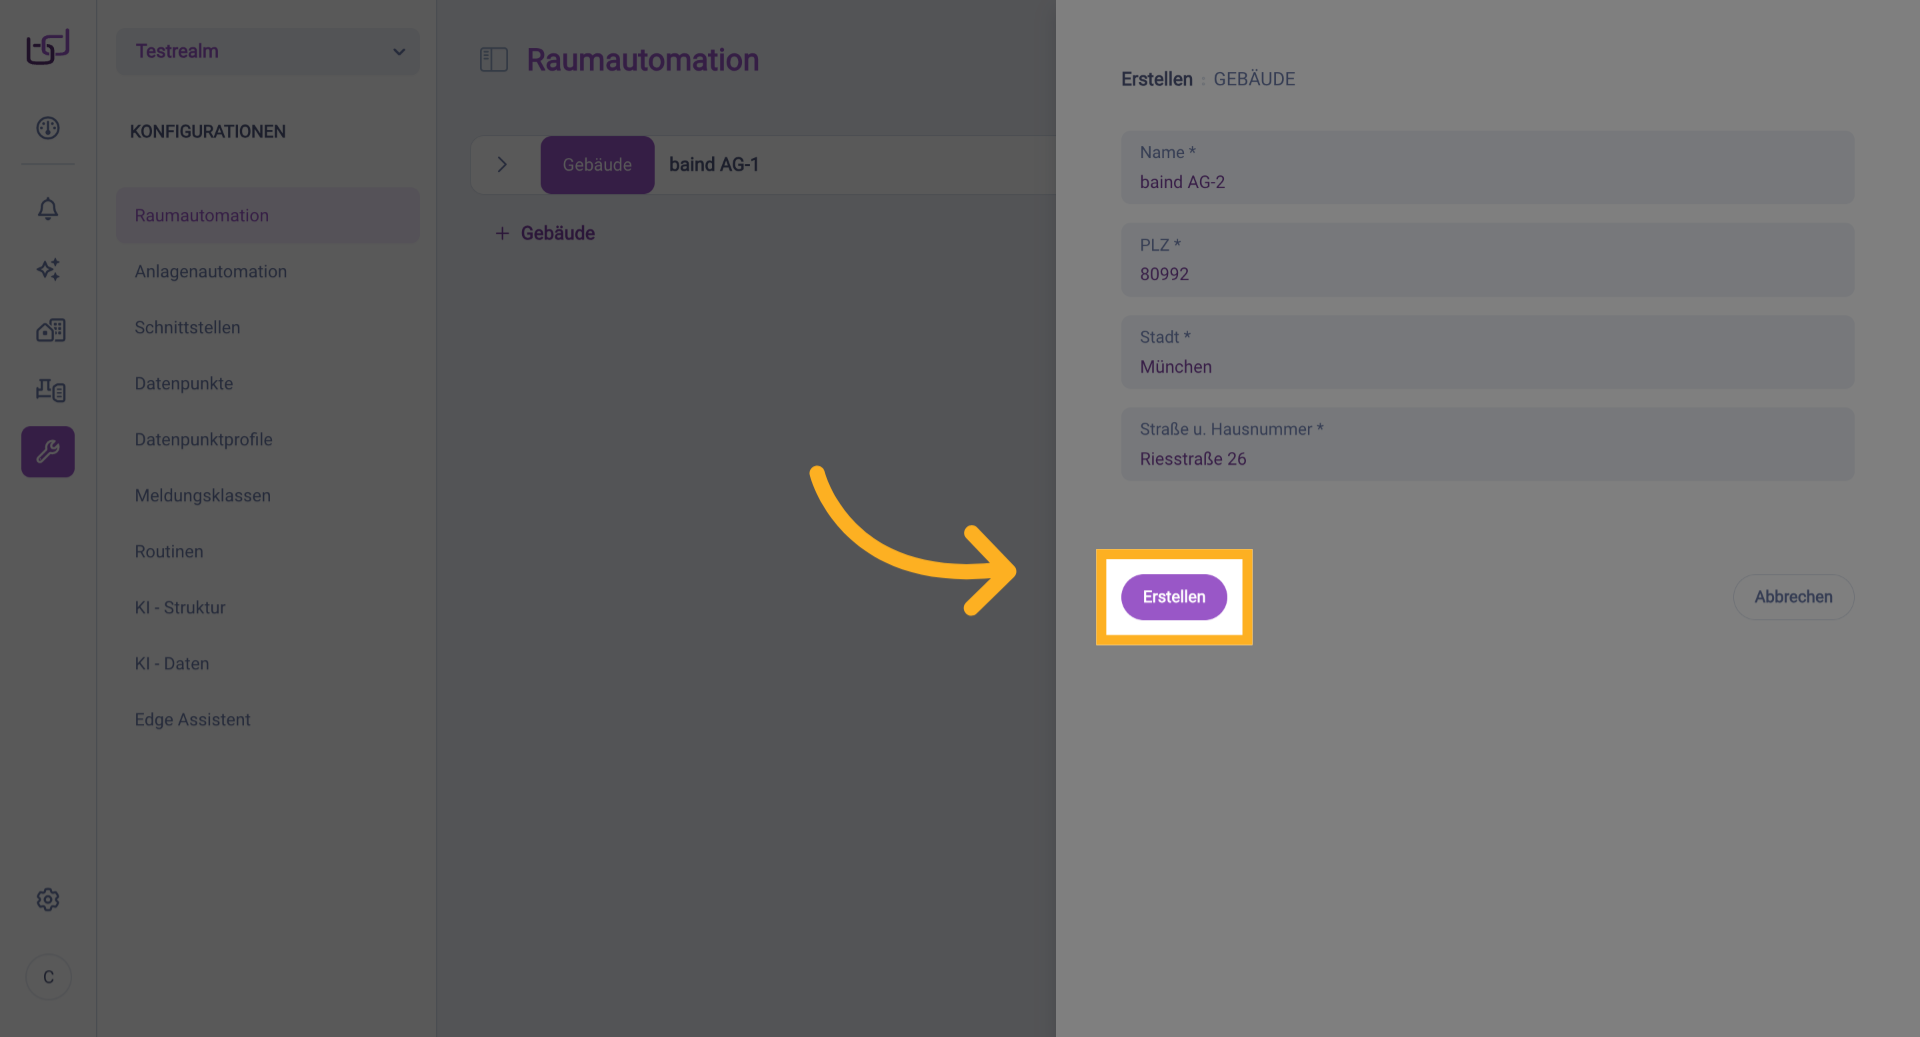
Task: Open Anlagenautomation menu item
Action: click(211, 271)
